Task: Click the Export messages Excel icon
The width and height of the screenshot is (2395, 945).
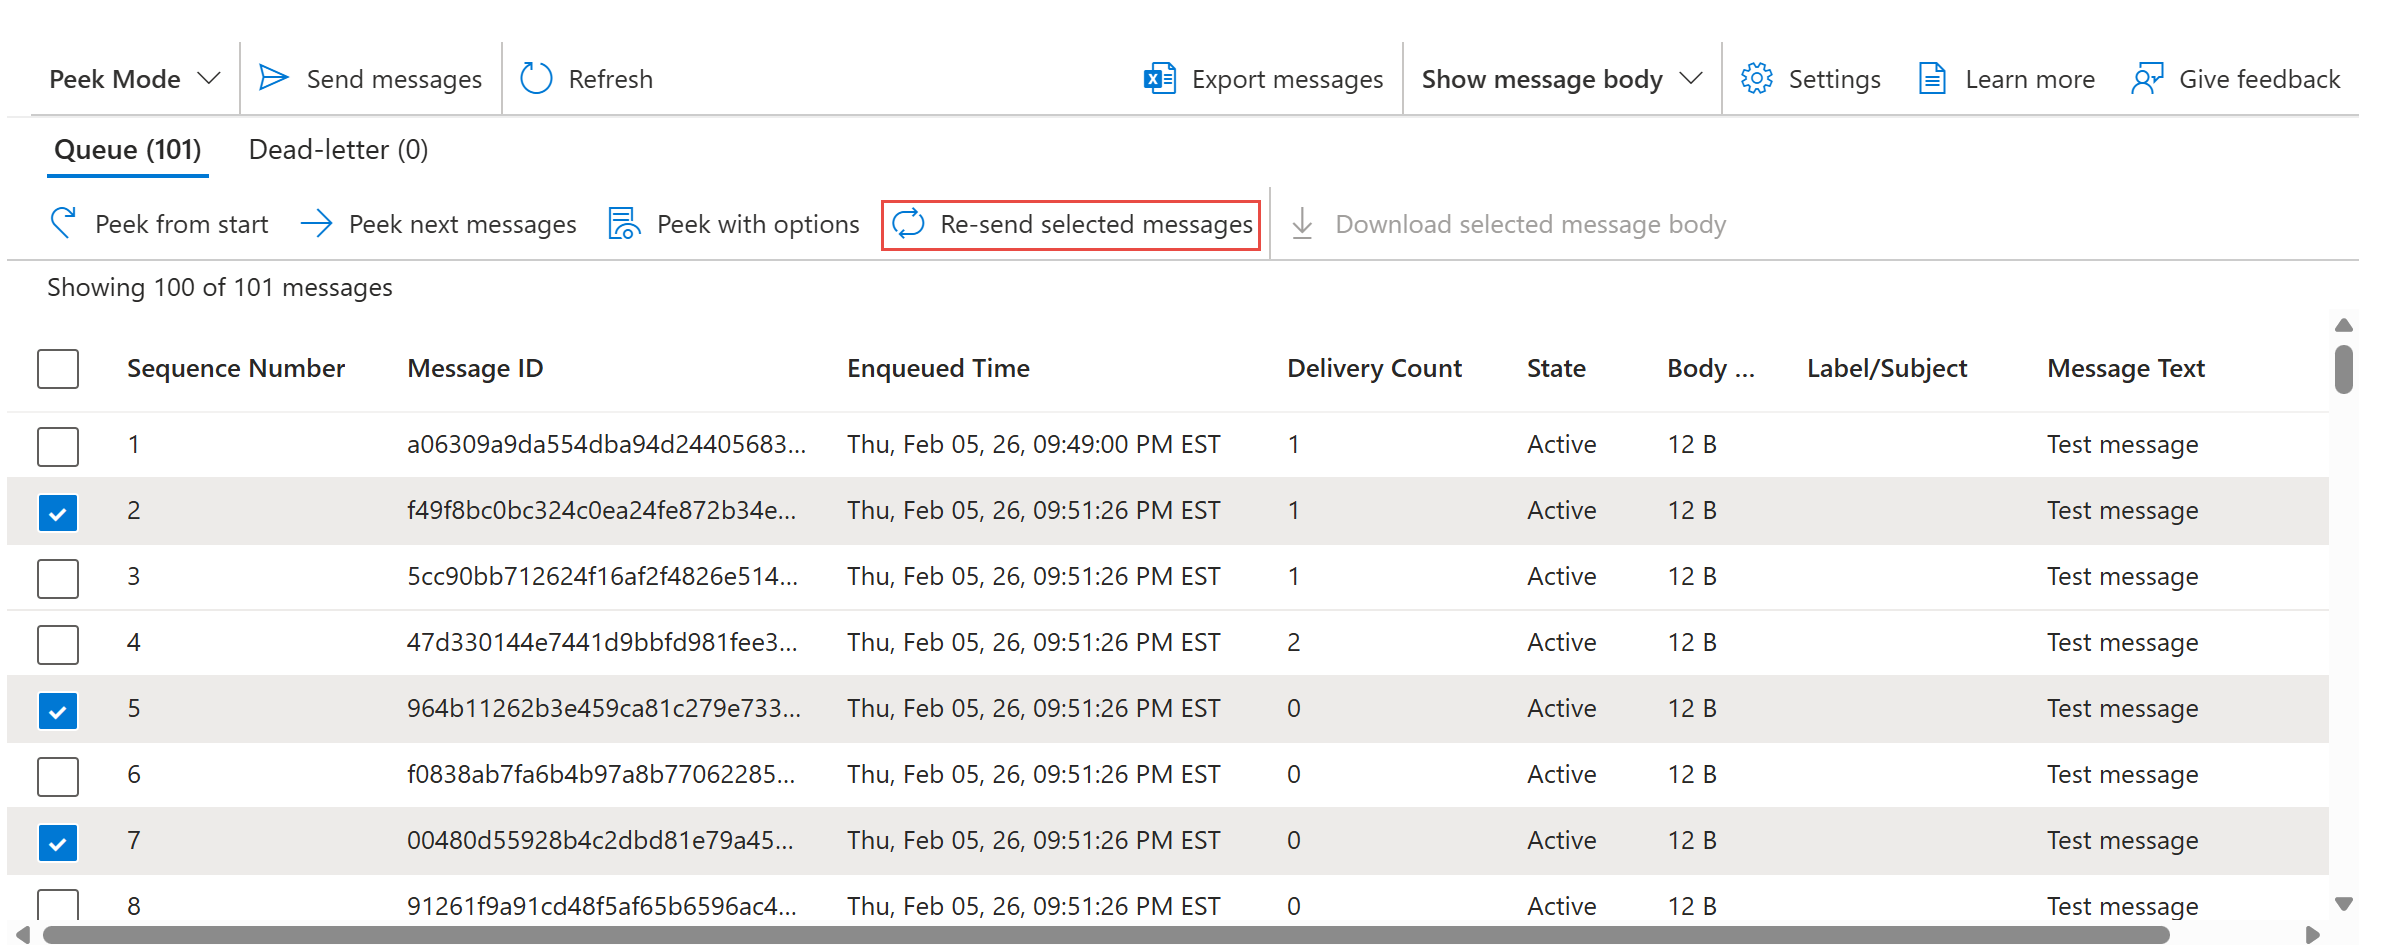Action: [1159, 78]
